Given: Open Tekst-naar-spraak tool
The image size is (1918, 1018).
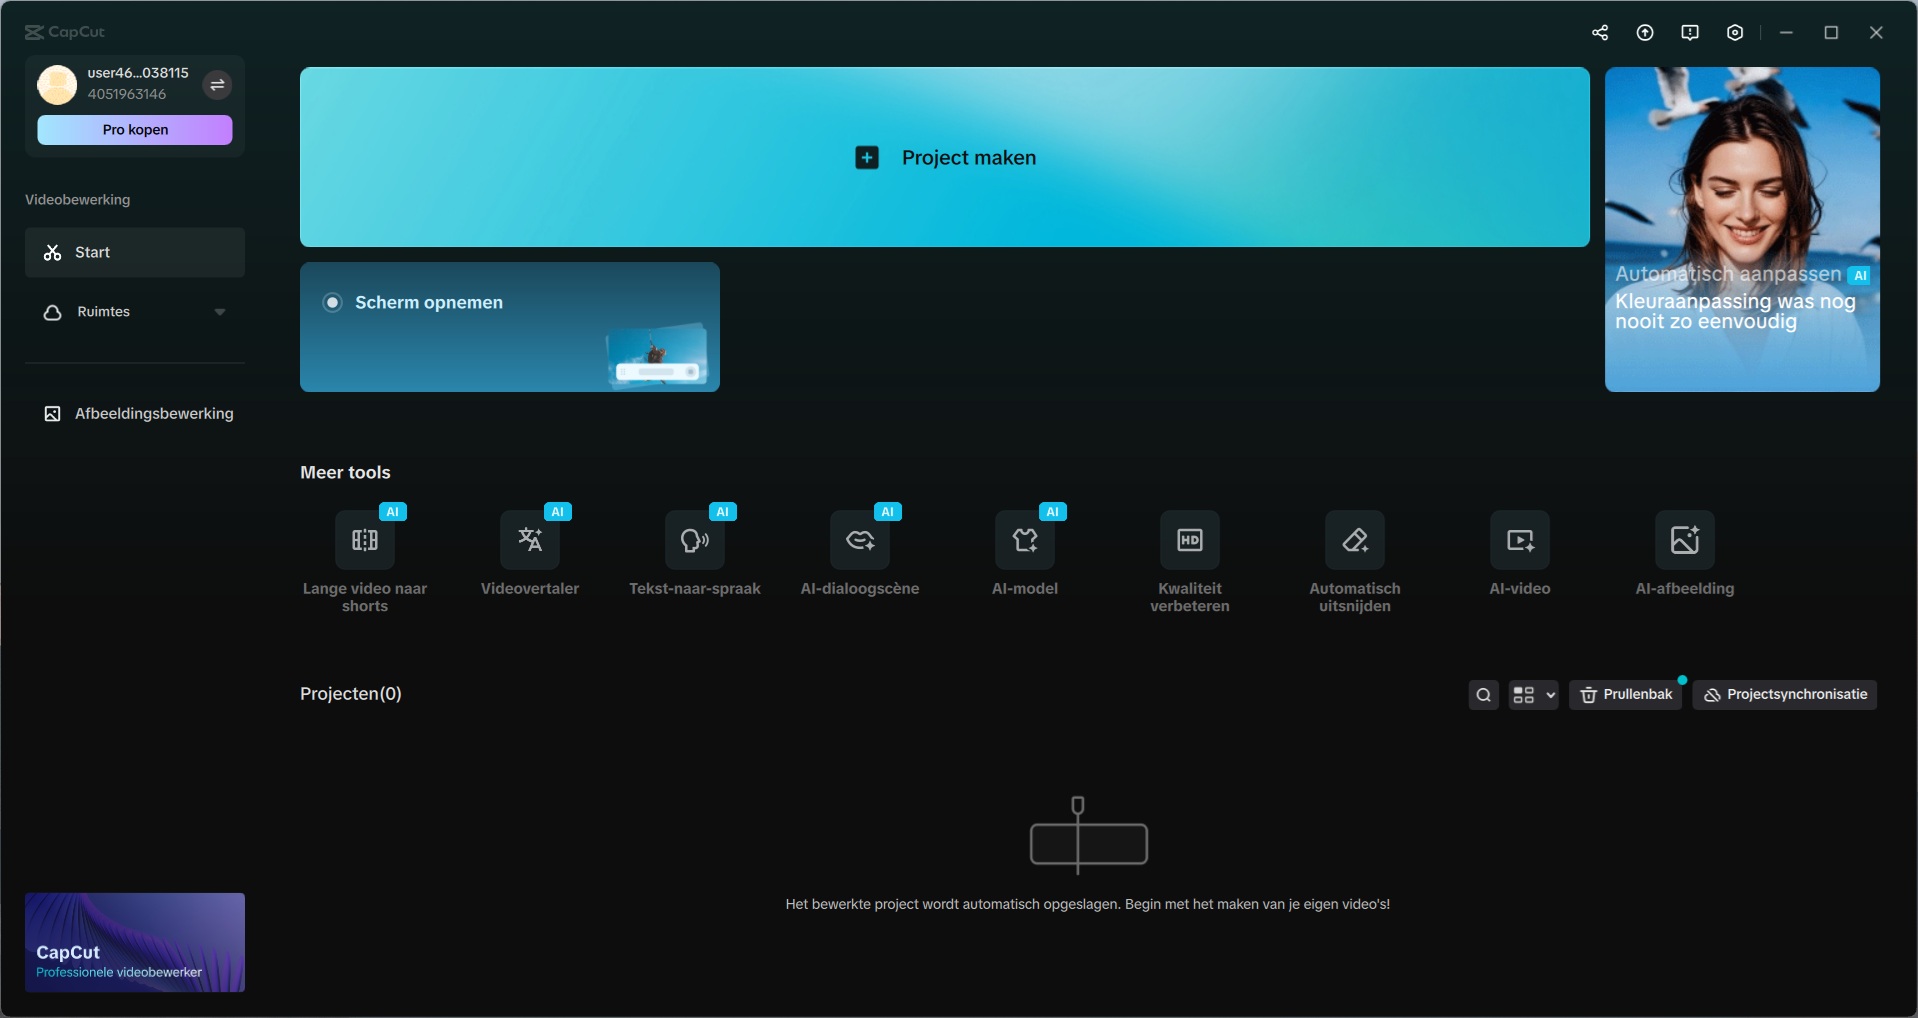Looking at the screenshot, I should (695, 540).
